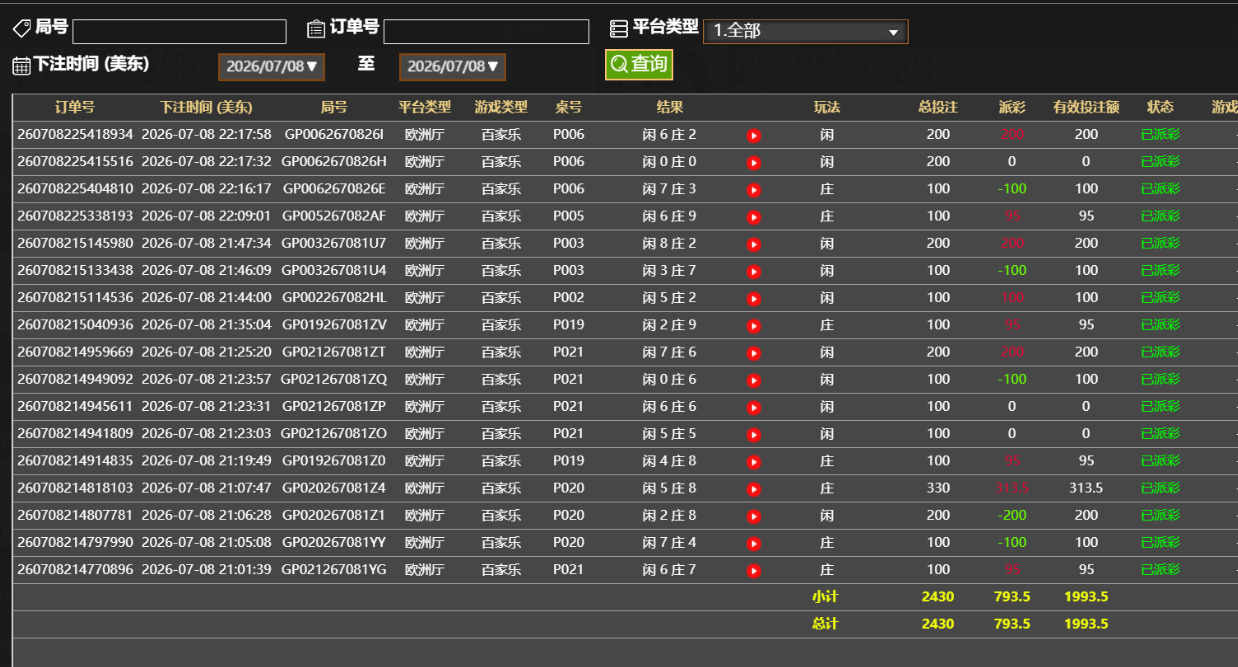1238x667 pixels.
Task: Click bet time 2026-07-08 22:16:17
Action: (206, 188)
